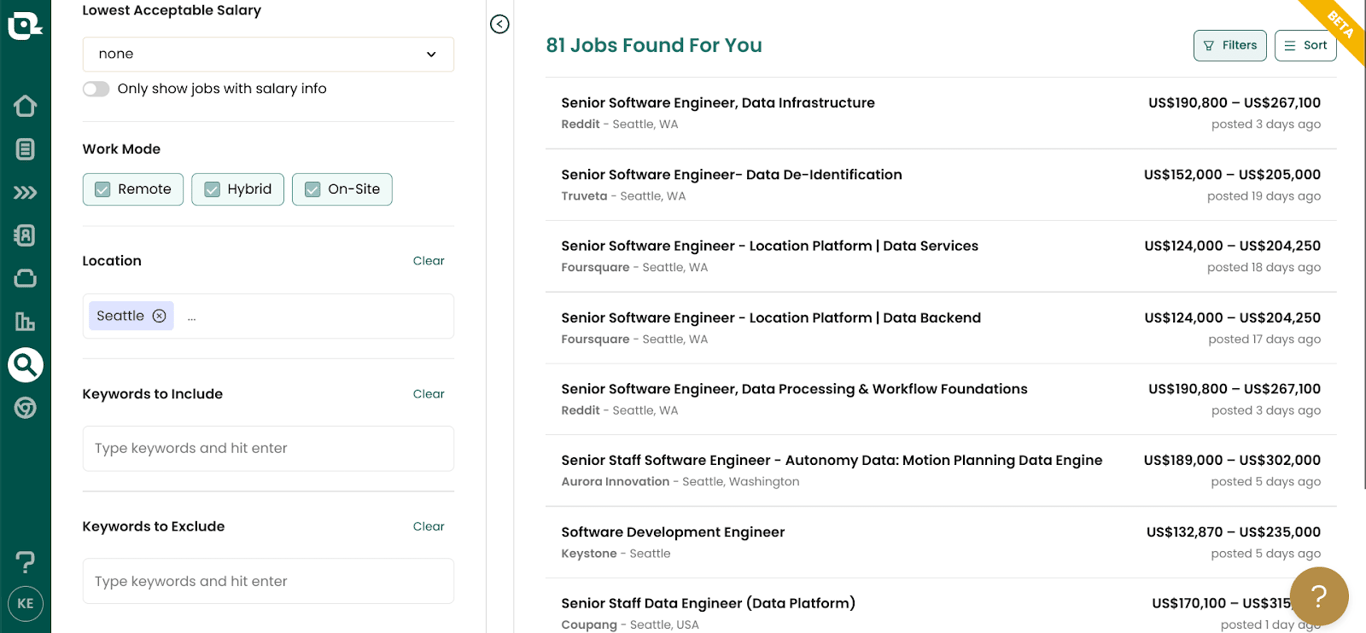
Task: Uncheck the On-Site work mode
Action: click(342, 189)
